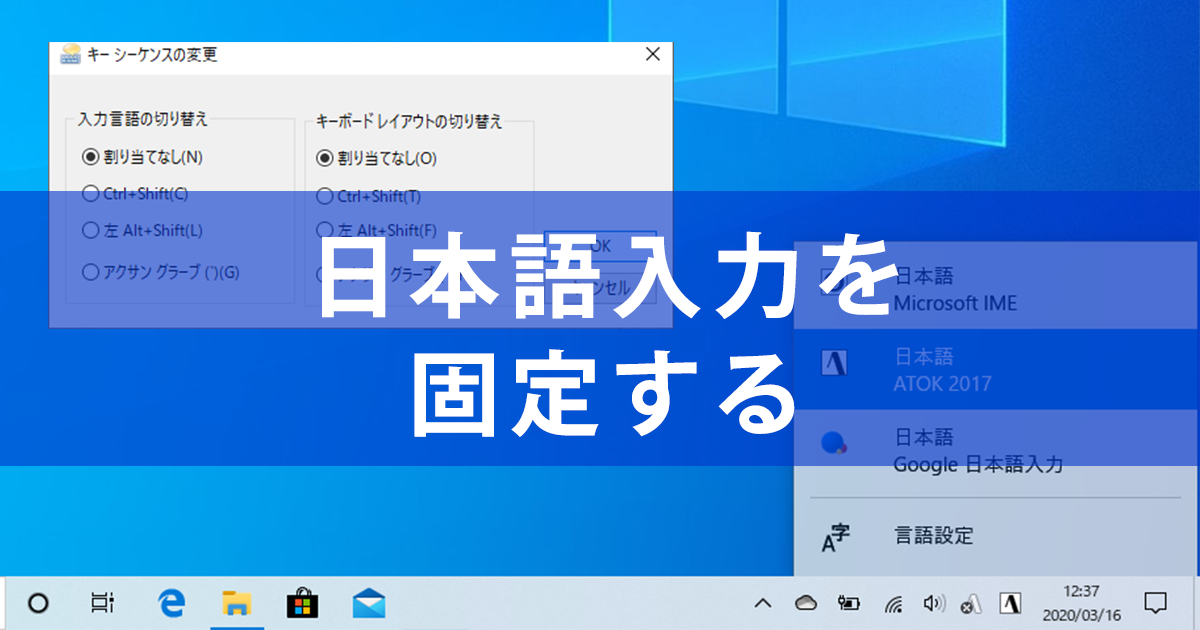Click the Start button

coord(38,604)
